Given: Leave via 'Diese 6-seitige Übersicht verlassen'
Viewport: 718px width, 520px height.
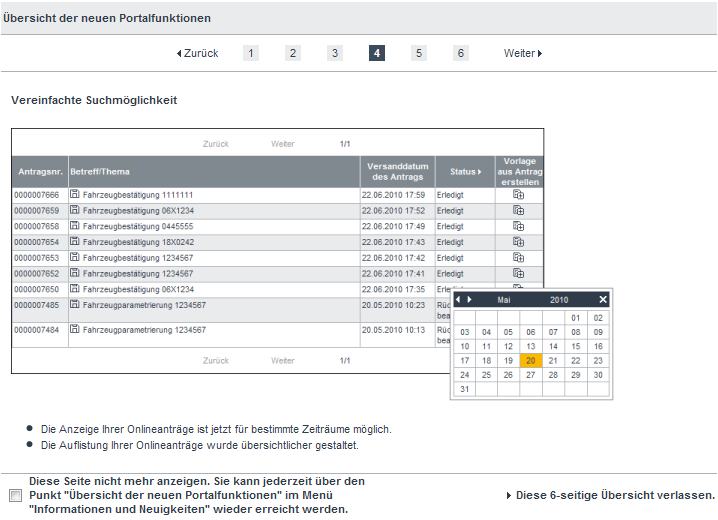Looking at the screenshot, I should [x=610, y=495].
